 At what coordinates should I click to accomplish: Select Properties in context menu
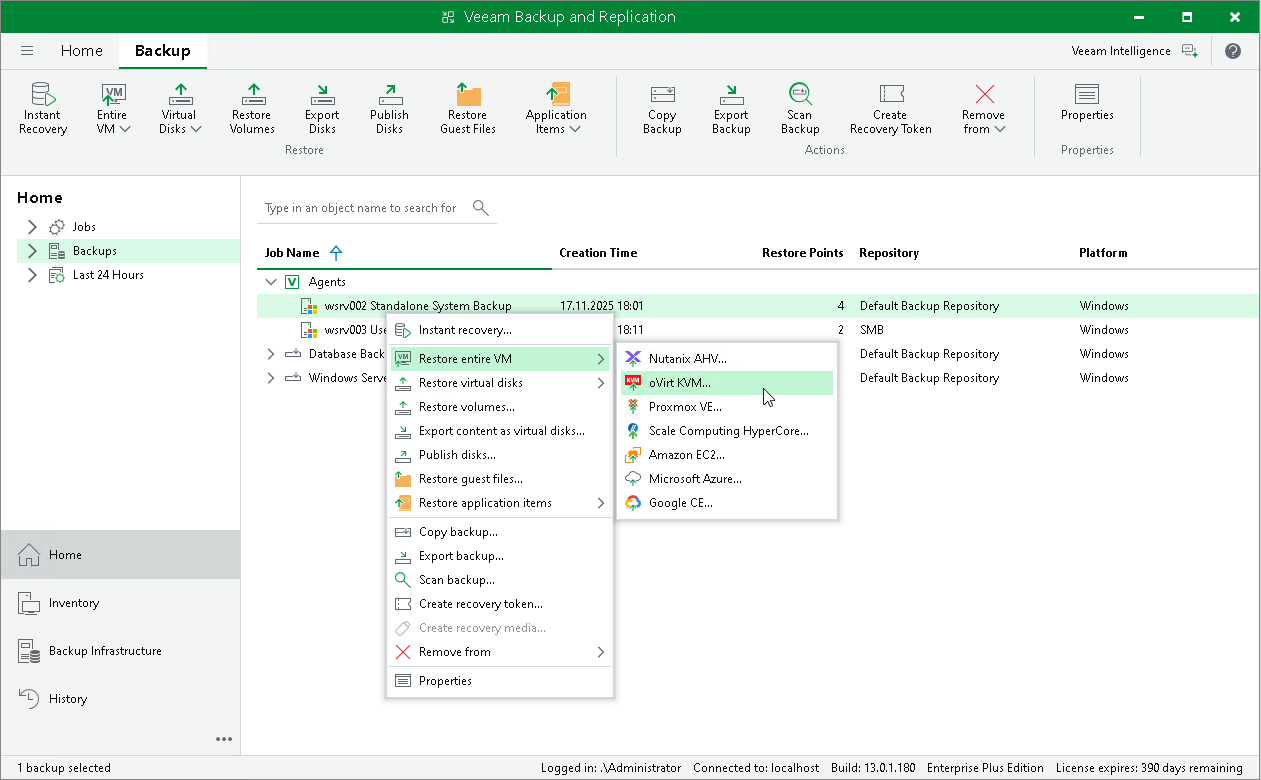[x=500, y=681]
